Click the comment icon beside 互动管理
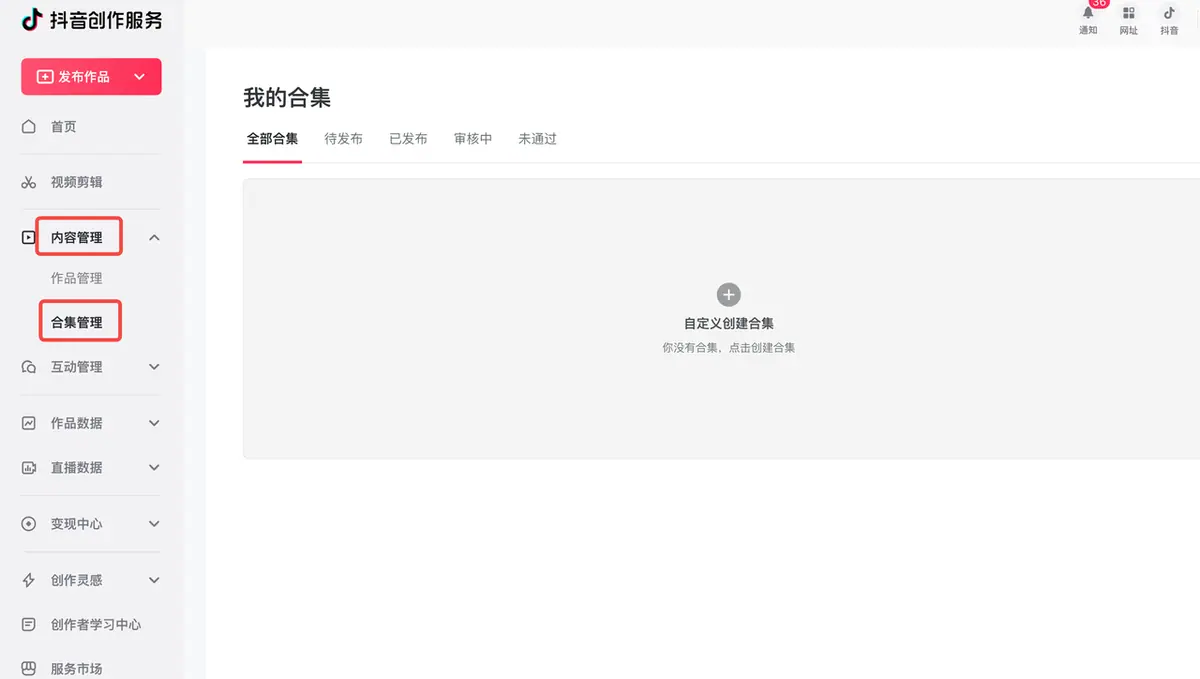Viewport: 1200px width, 679px height. 29,367
